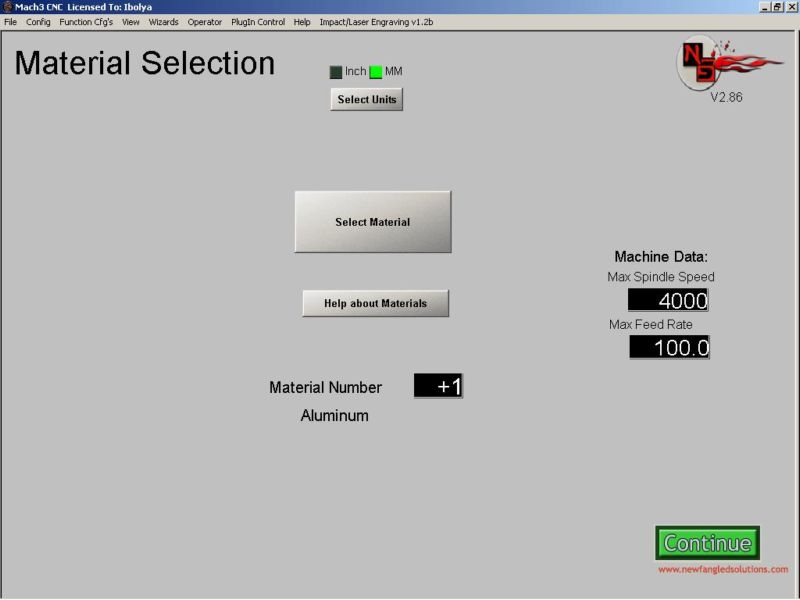This screenshot has width=800, height=600.
Task: Toggle the MM unit LED indicator
Action: (376, 72)
